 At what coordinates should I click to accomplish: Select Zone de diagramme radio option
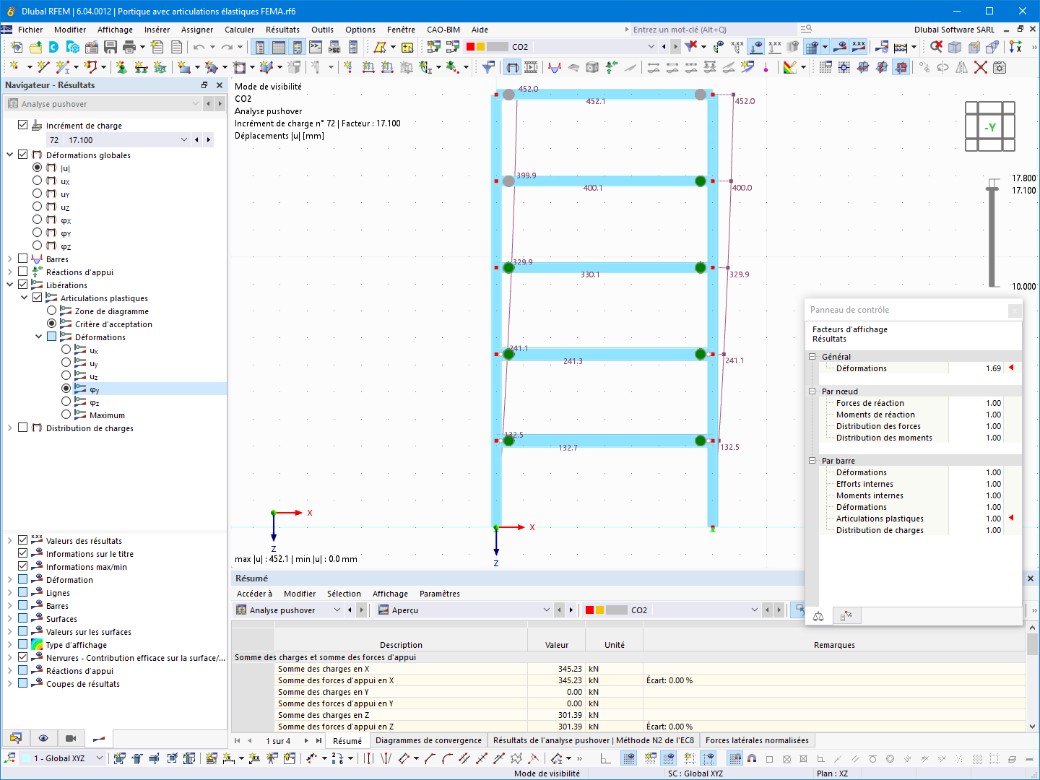click(52, 310)
